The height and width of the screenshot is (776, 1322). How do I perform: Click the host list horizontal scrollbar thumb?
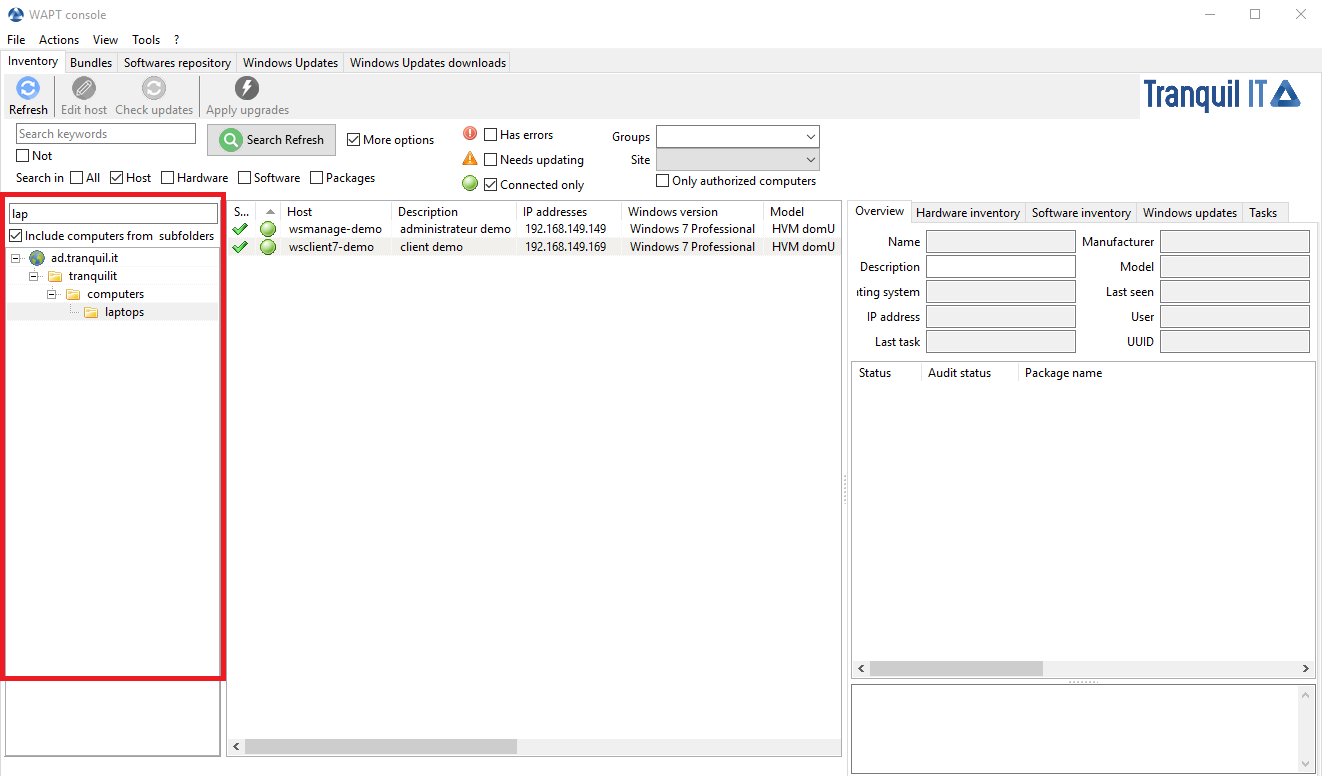[x=381, y=746]
